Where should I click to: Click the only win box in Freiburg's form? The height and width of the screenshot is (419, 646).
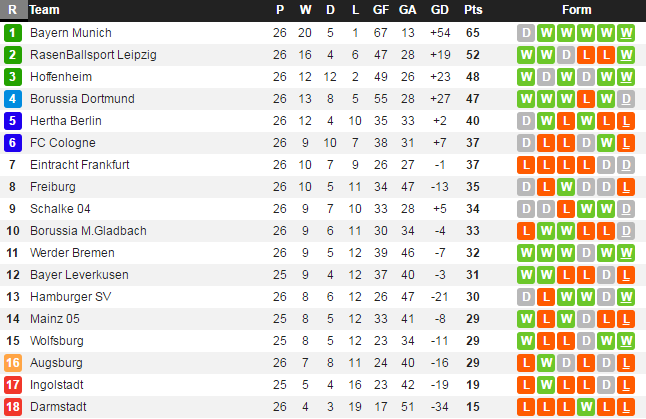[566, 187]
